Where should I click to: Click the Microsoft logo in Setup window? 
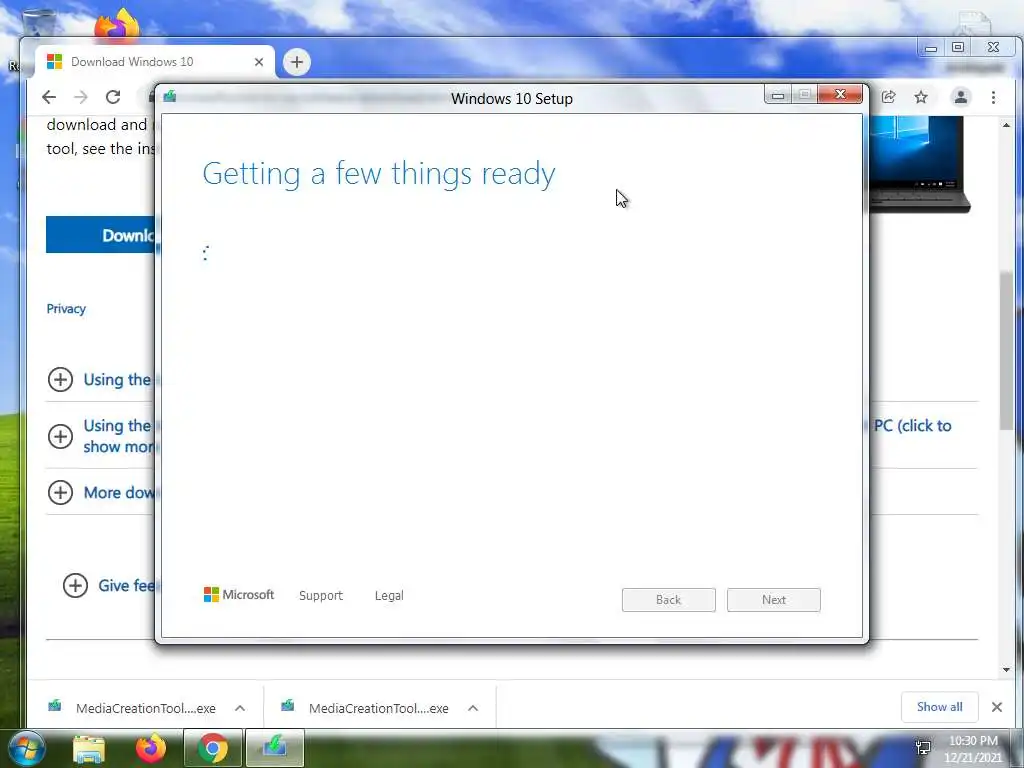(238, 595)
